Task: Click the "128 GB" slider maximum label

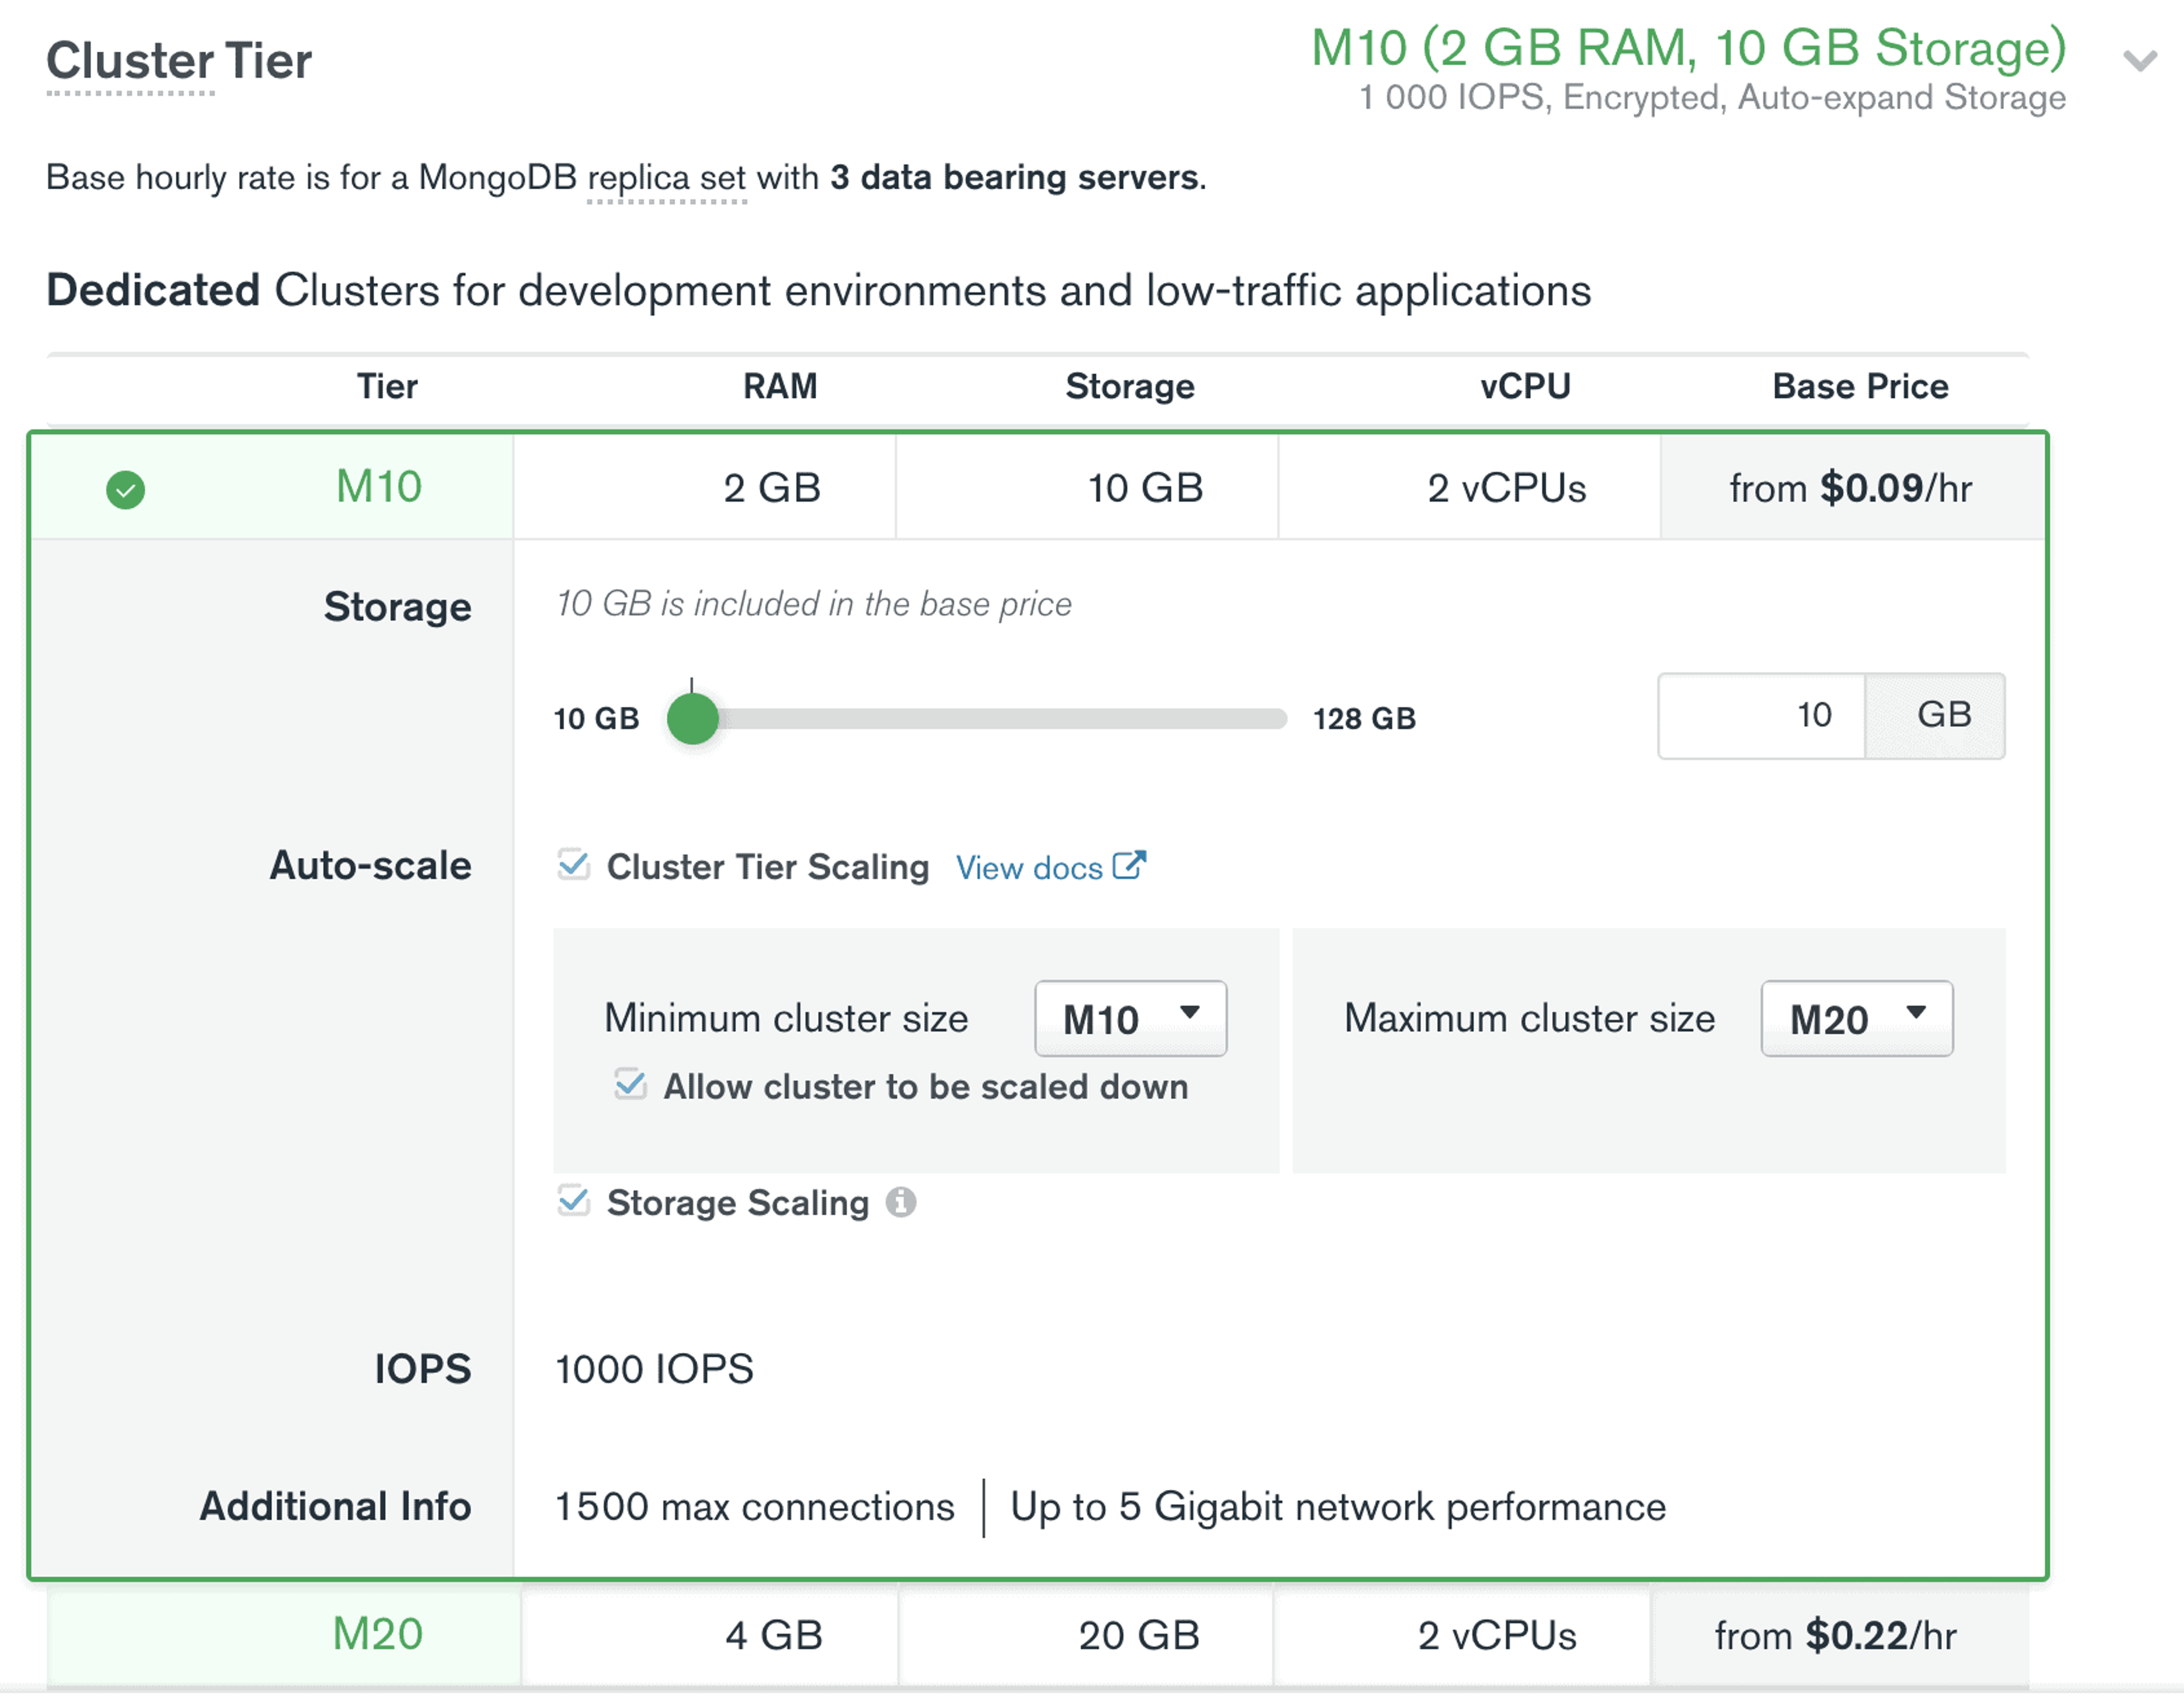Action: (1365, 719)
